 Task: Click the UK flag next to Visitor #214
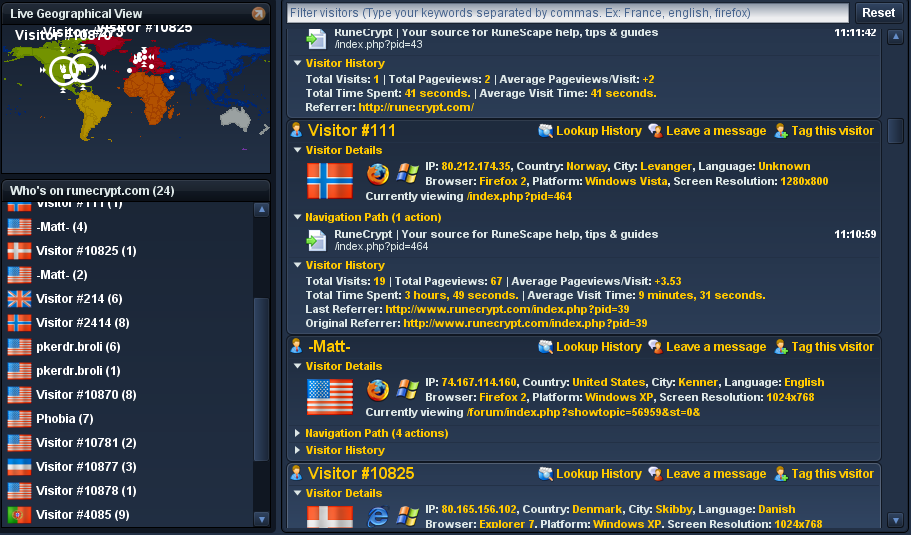point(19,299)
